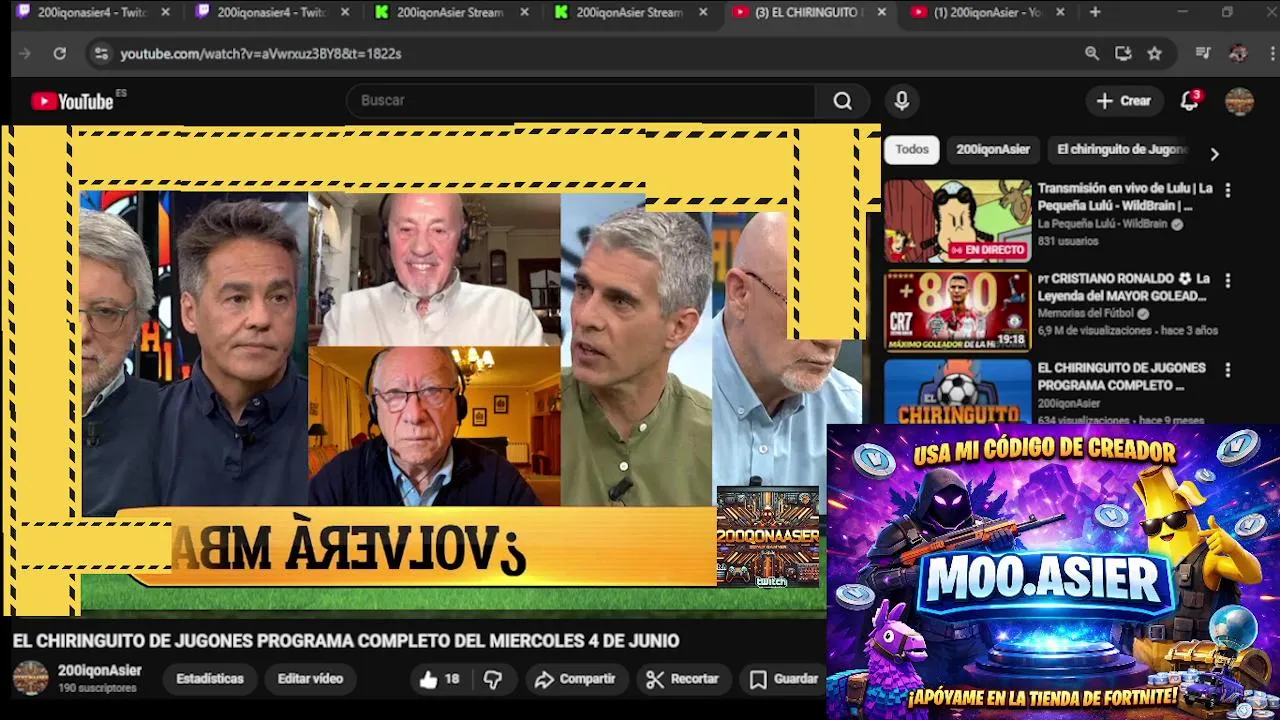Open site information icon beside the URL

(x=100, y=53)
